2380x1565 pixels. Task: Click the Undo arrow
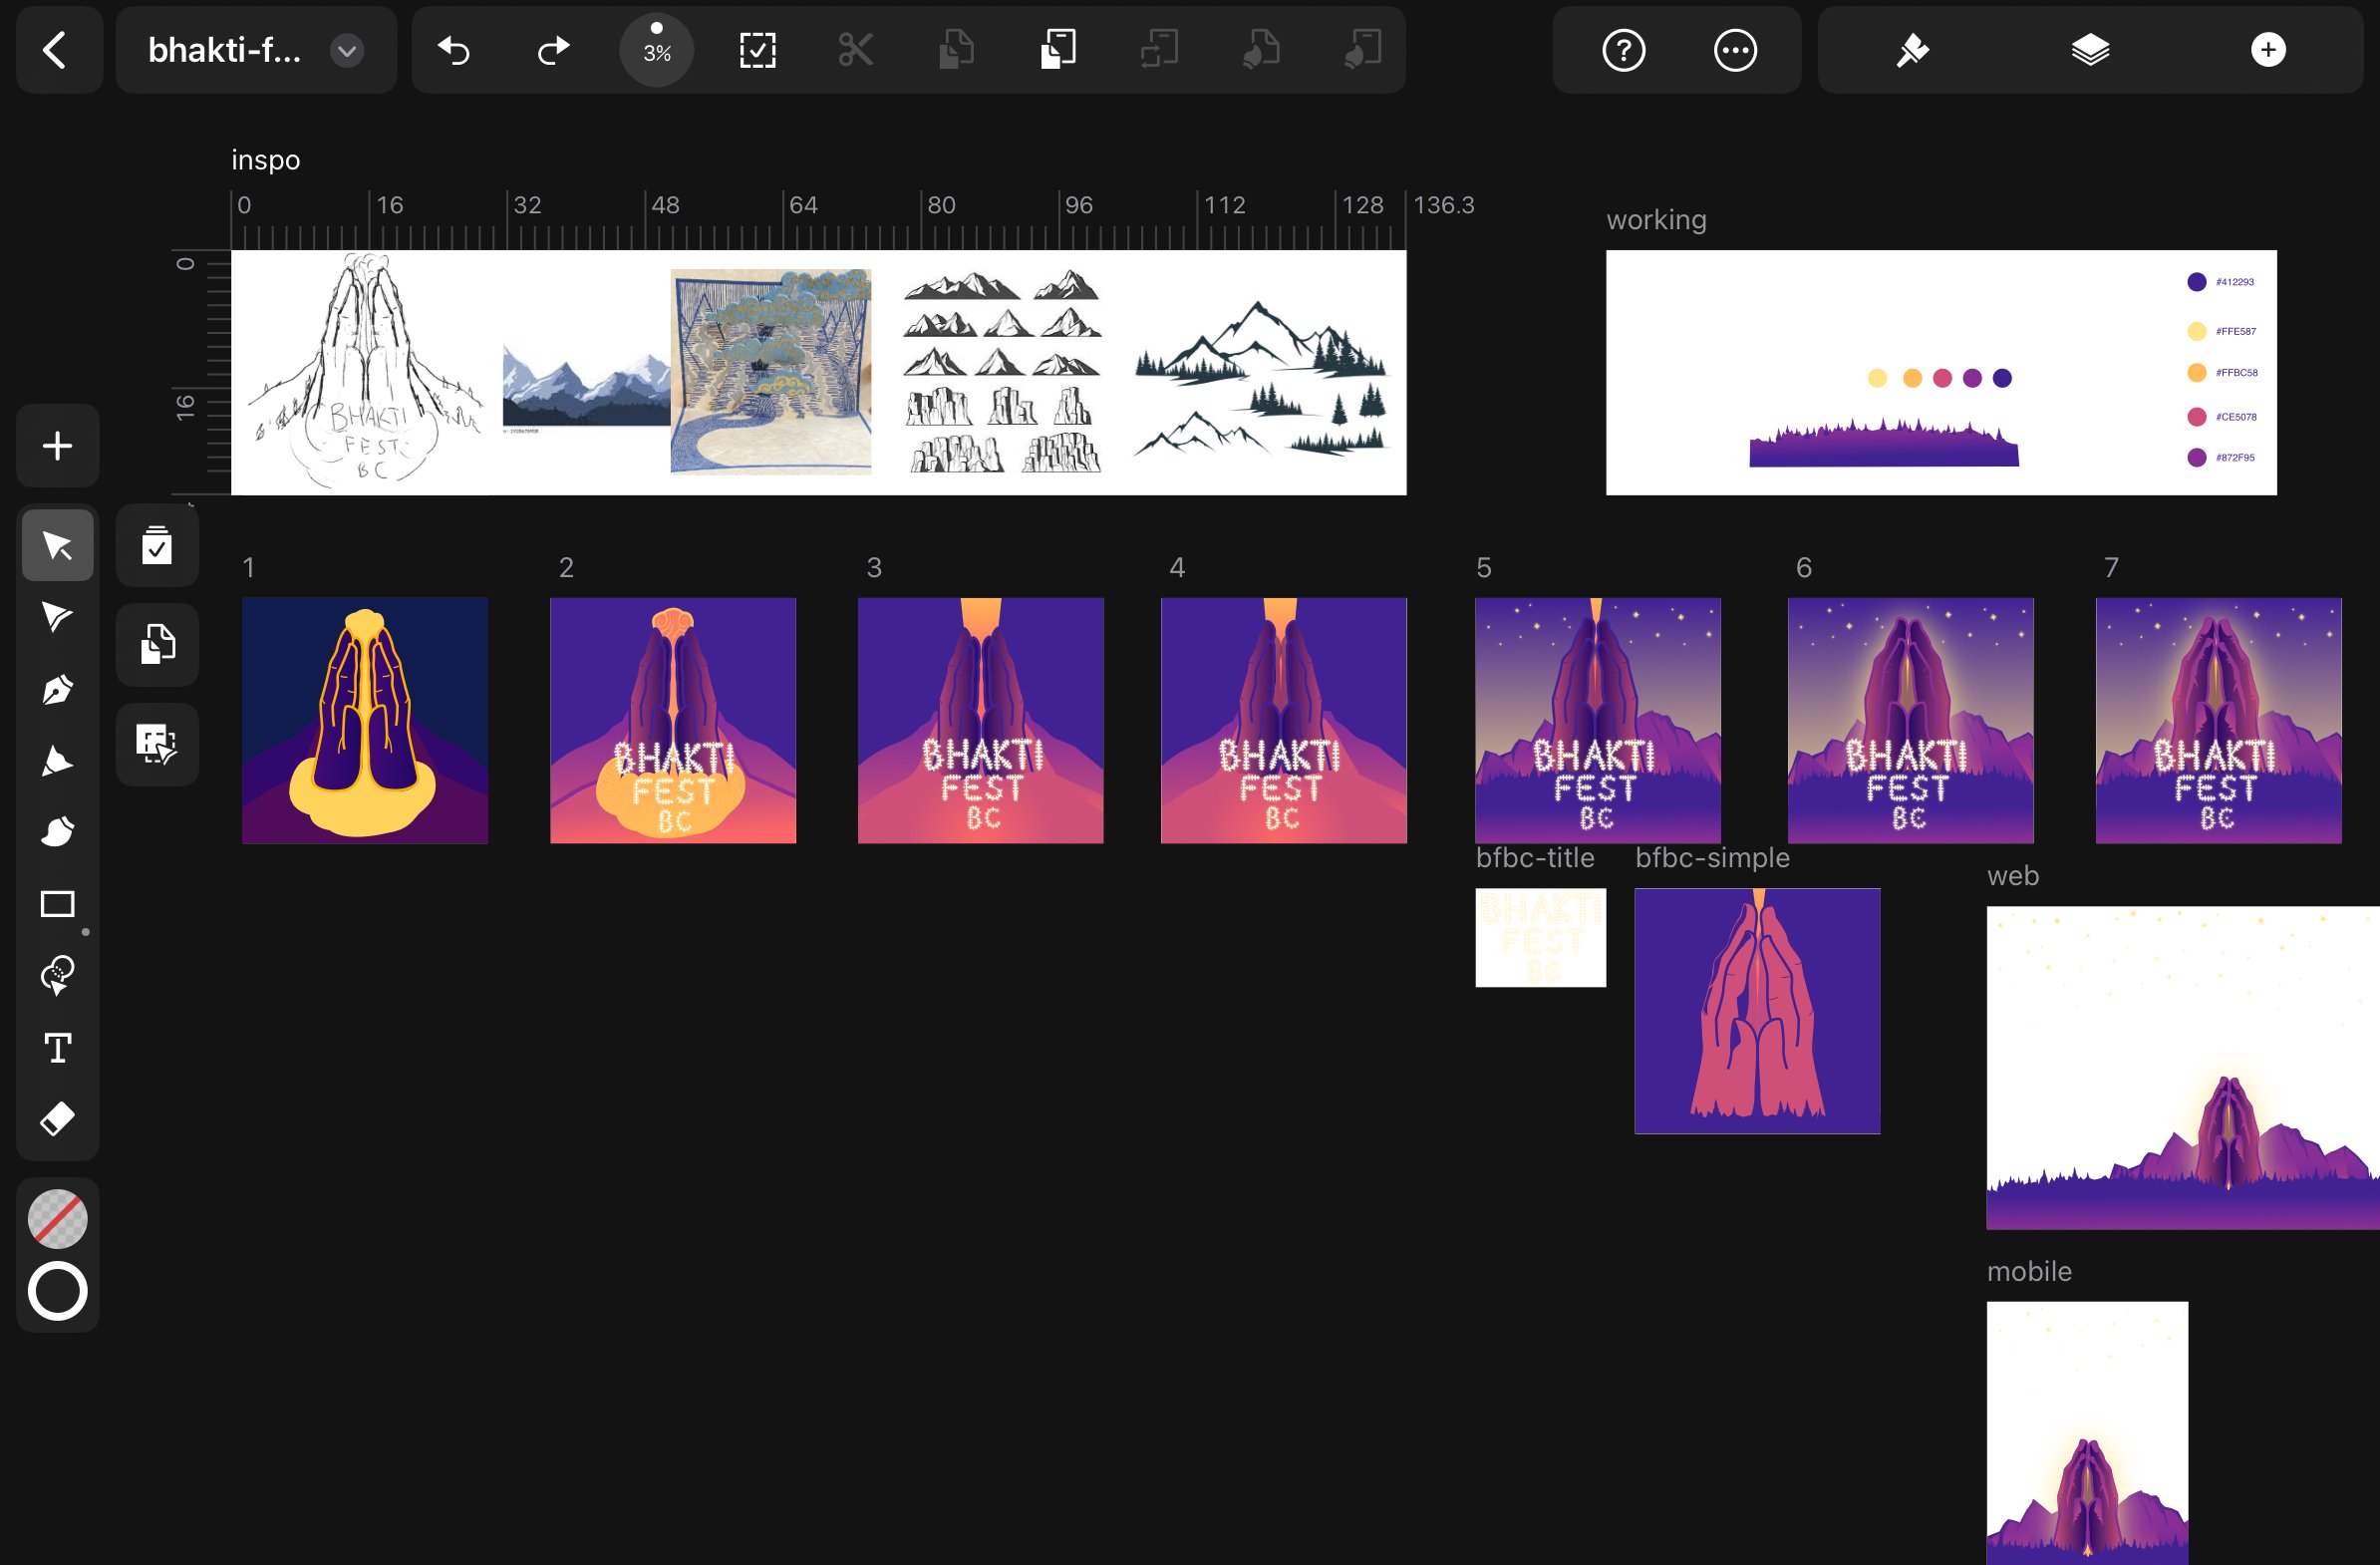(x=454, y=50)
